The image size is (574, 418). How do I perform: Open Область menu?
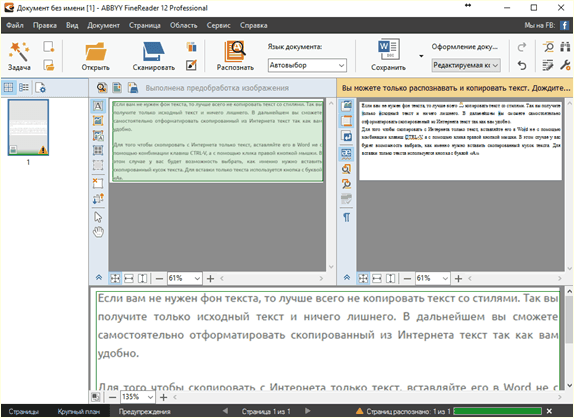point(183,25)
